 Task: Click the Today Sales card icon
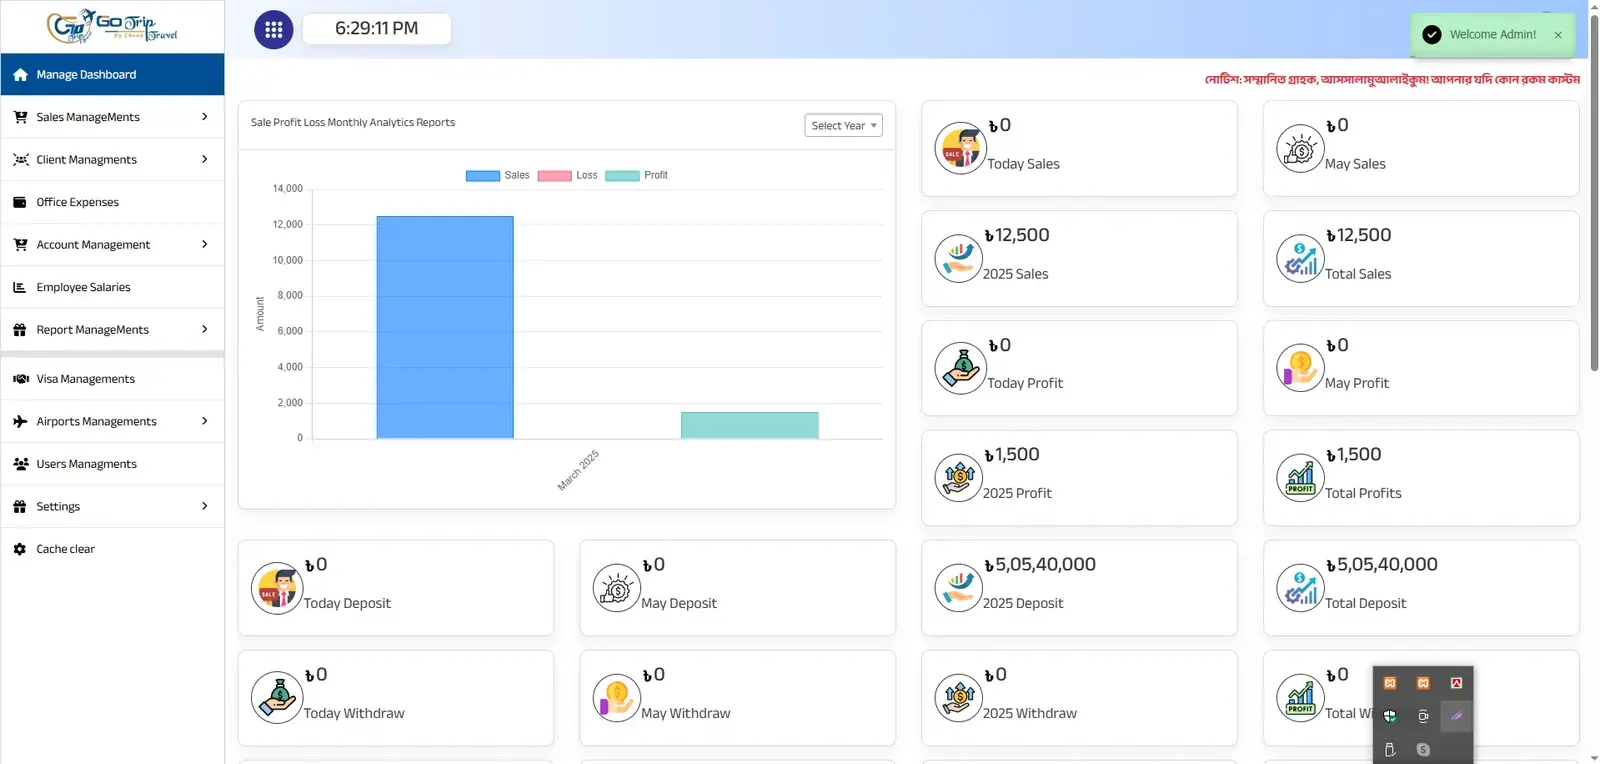click(960, 149)
